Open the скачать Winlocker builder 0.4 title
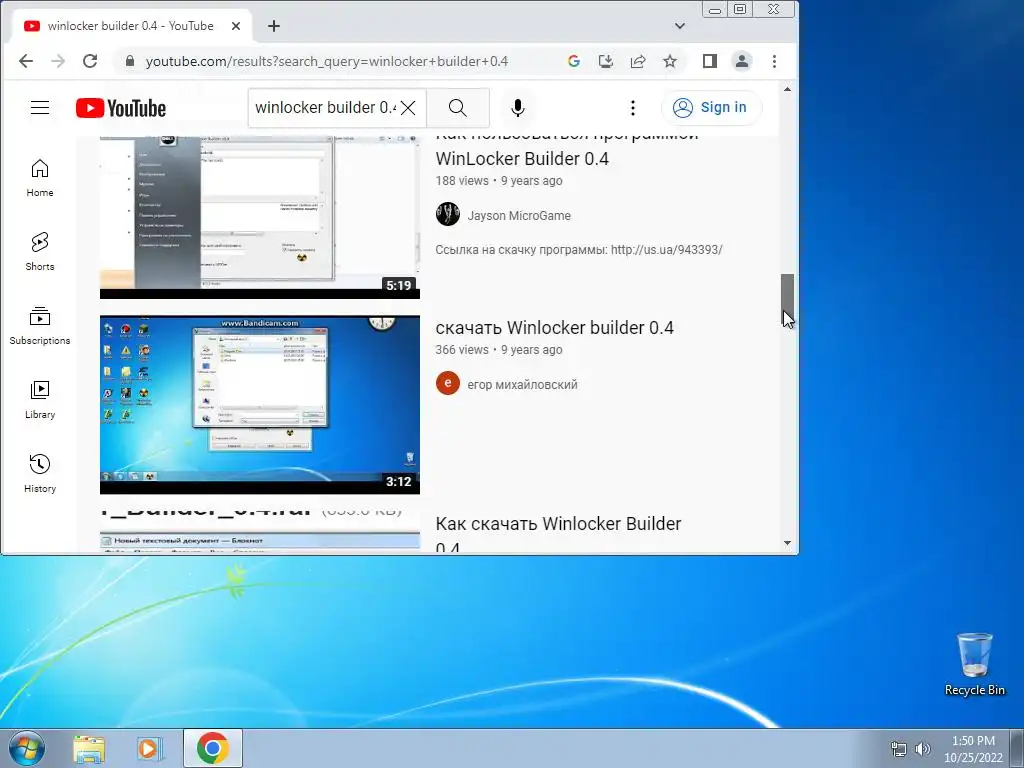Viewport: 1024px width, 768px height. click(554, 328)
